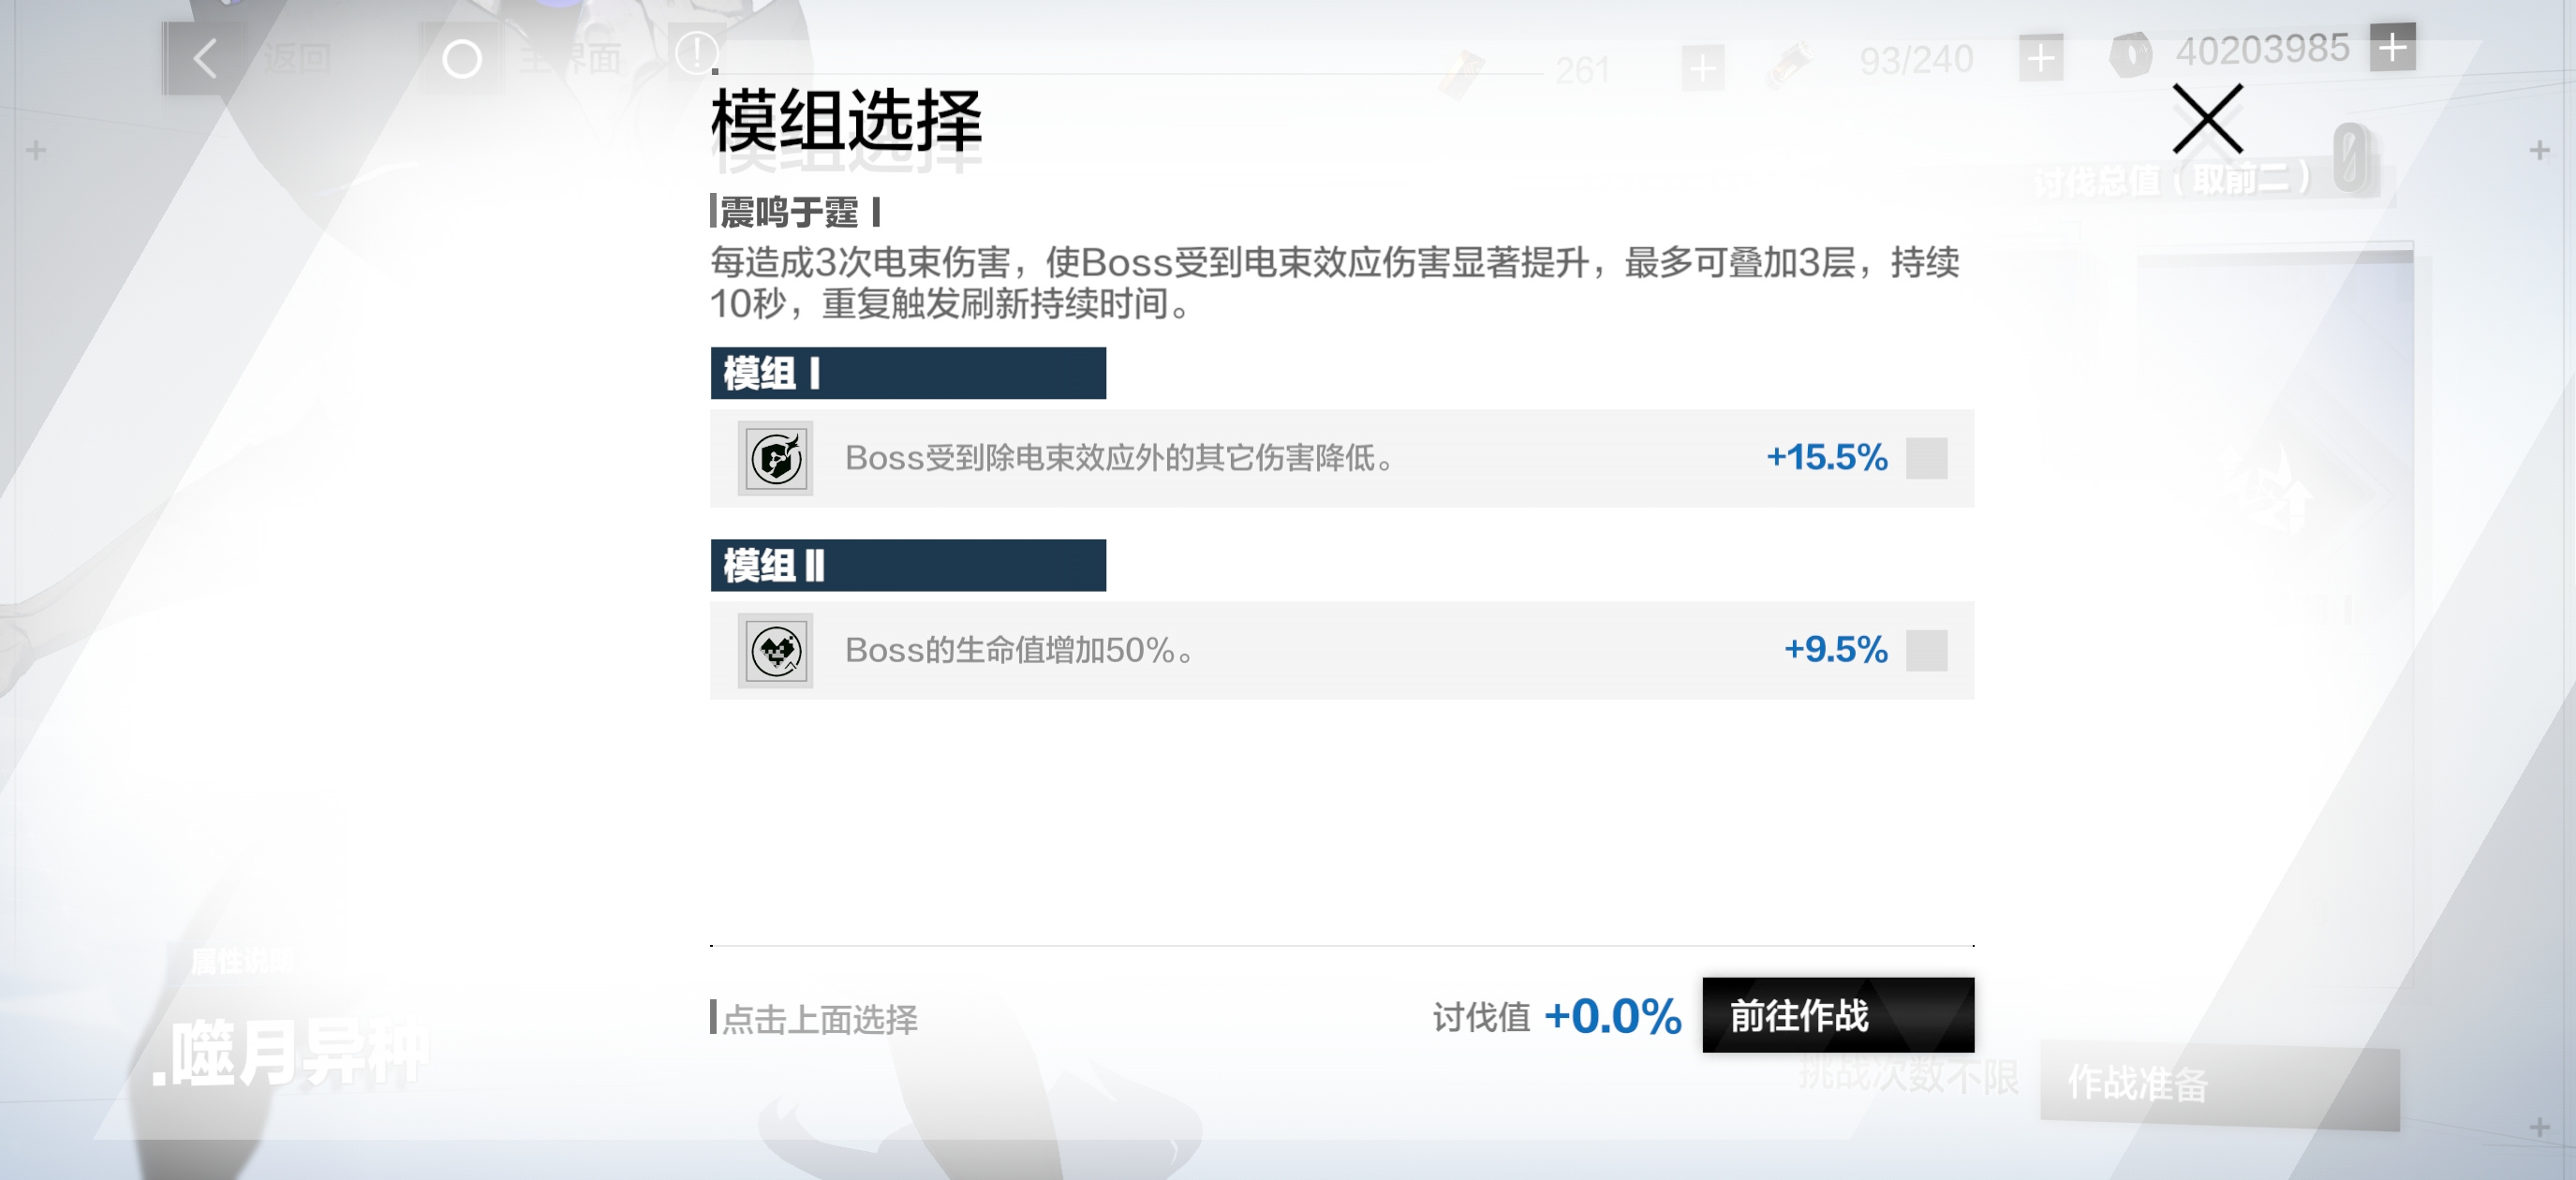Toggle the 讨伐总值 switch
2576x1180 pixels.
tap(2351, 157)
